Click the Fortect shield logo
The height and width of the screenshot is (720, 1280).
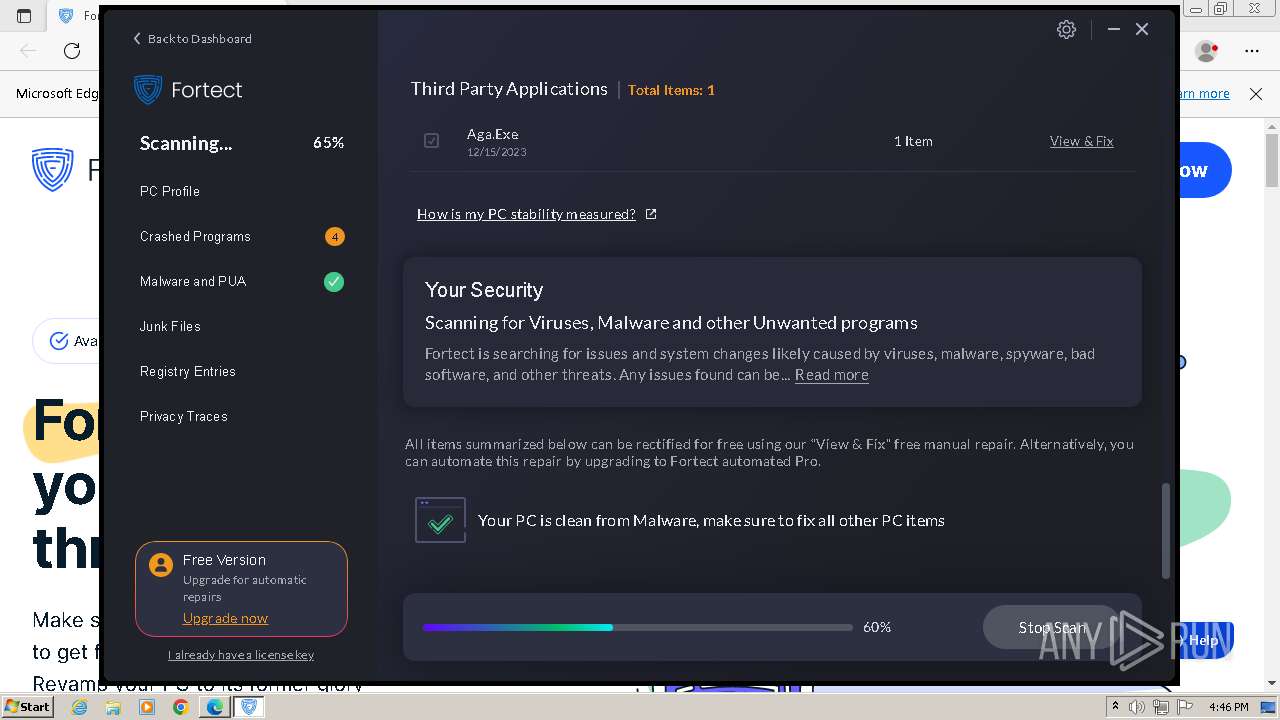(148, 89)
